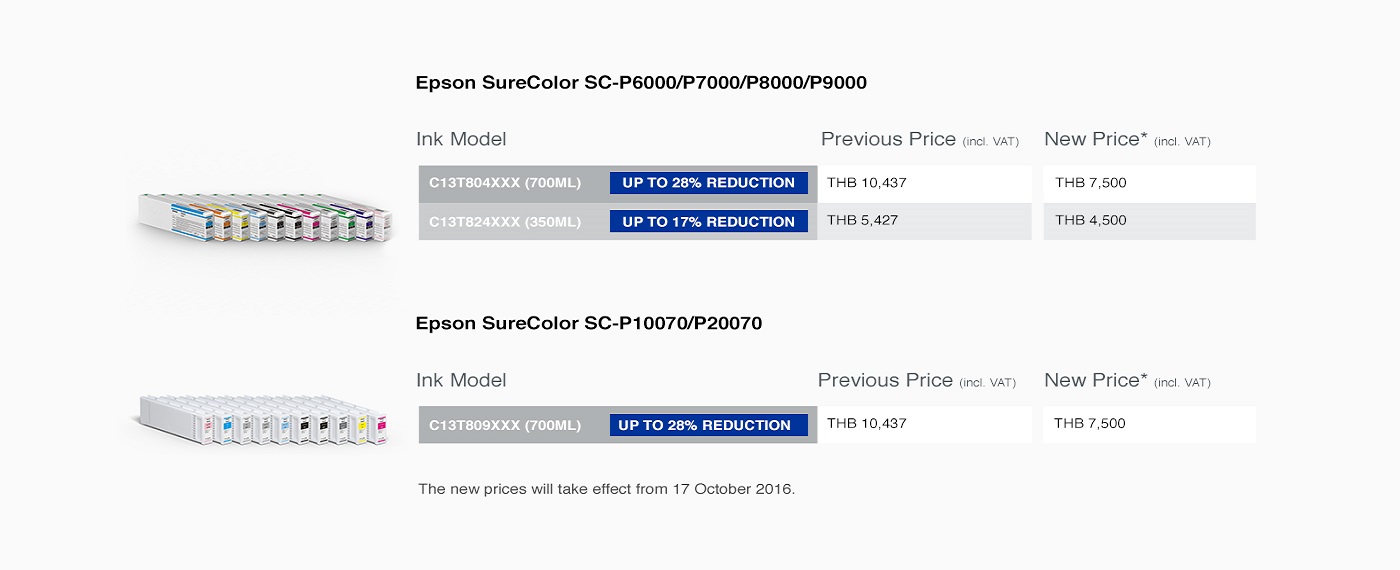Click new price THB 7,500 for C13T804XXX
Screen dimensions: 1400x570
[x=1090, y=183]
